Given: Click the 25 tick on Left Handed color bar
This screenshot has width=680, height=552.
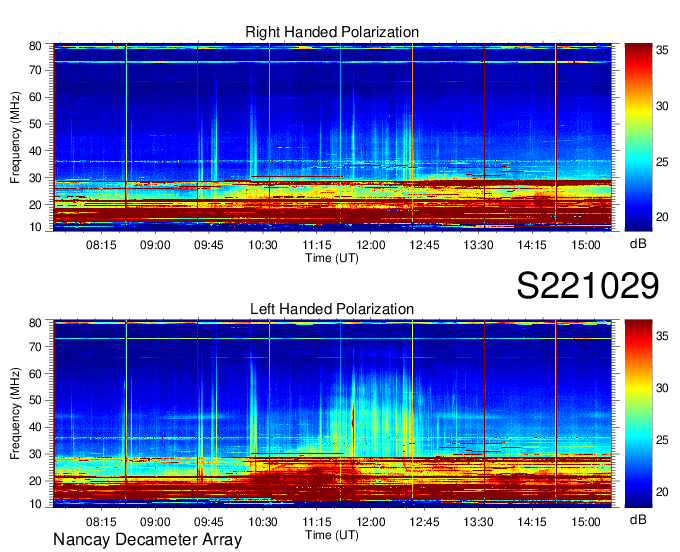Looking at the screenshot, I should 662,440.
